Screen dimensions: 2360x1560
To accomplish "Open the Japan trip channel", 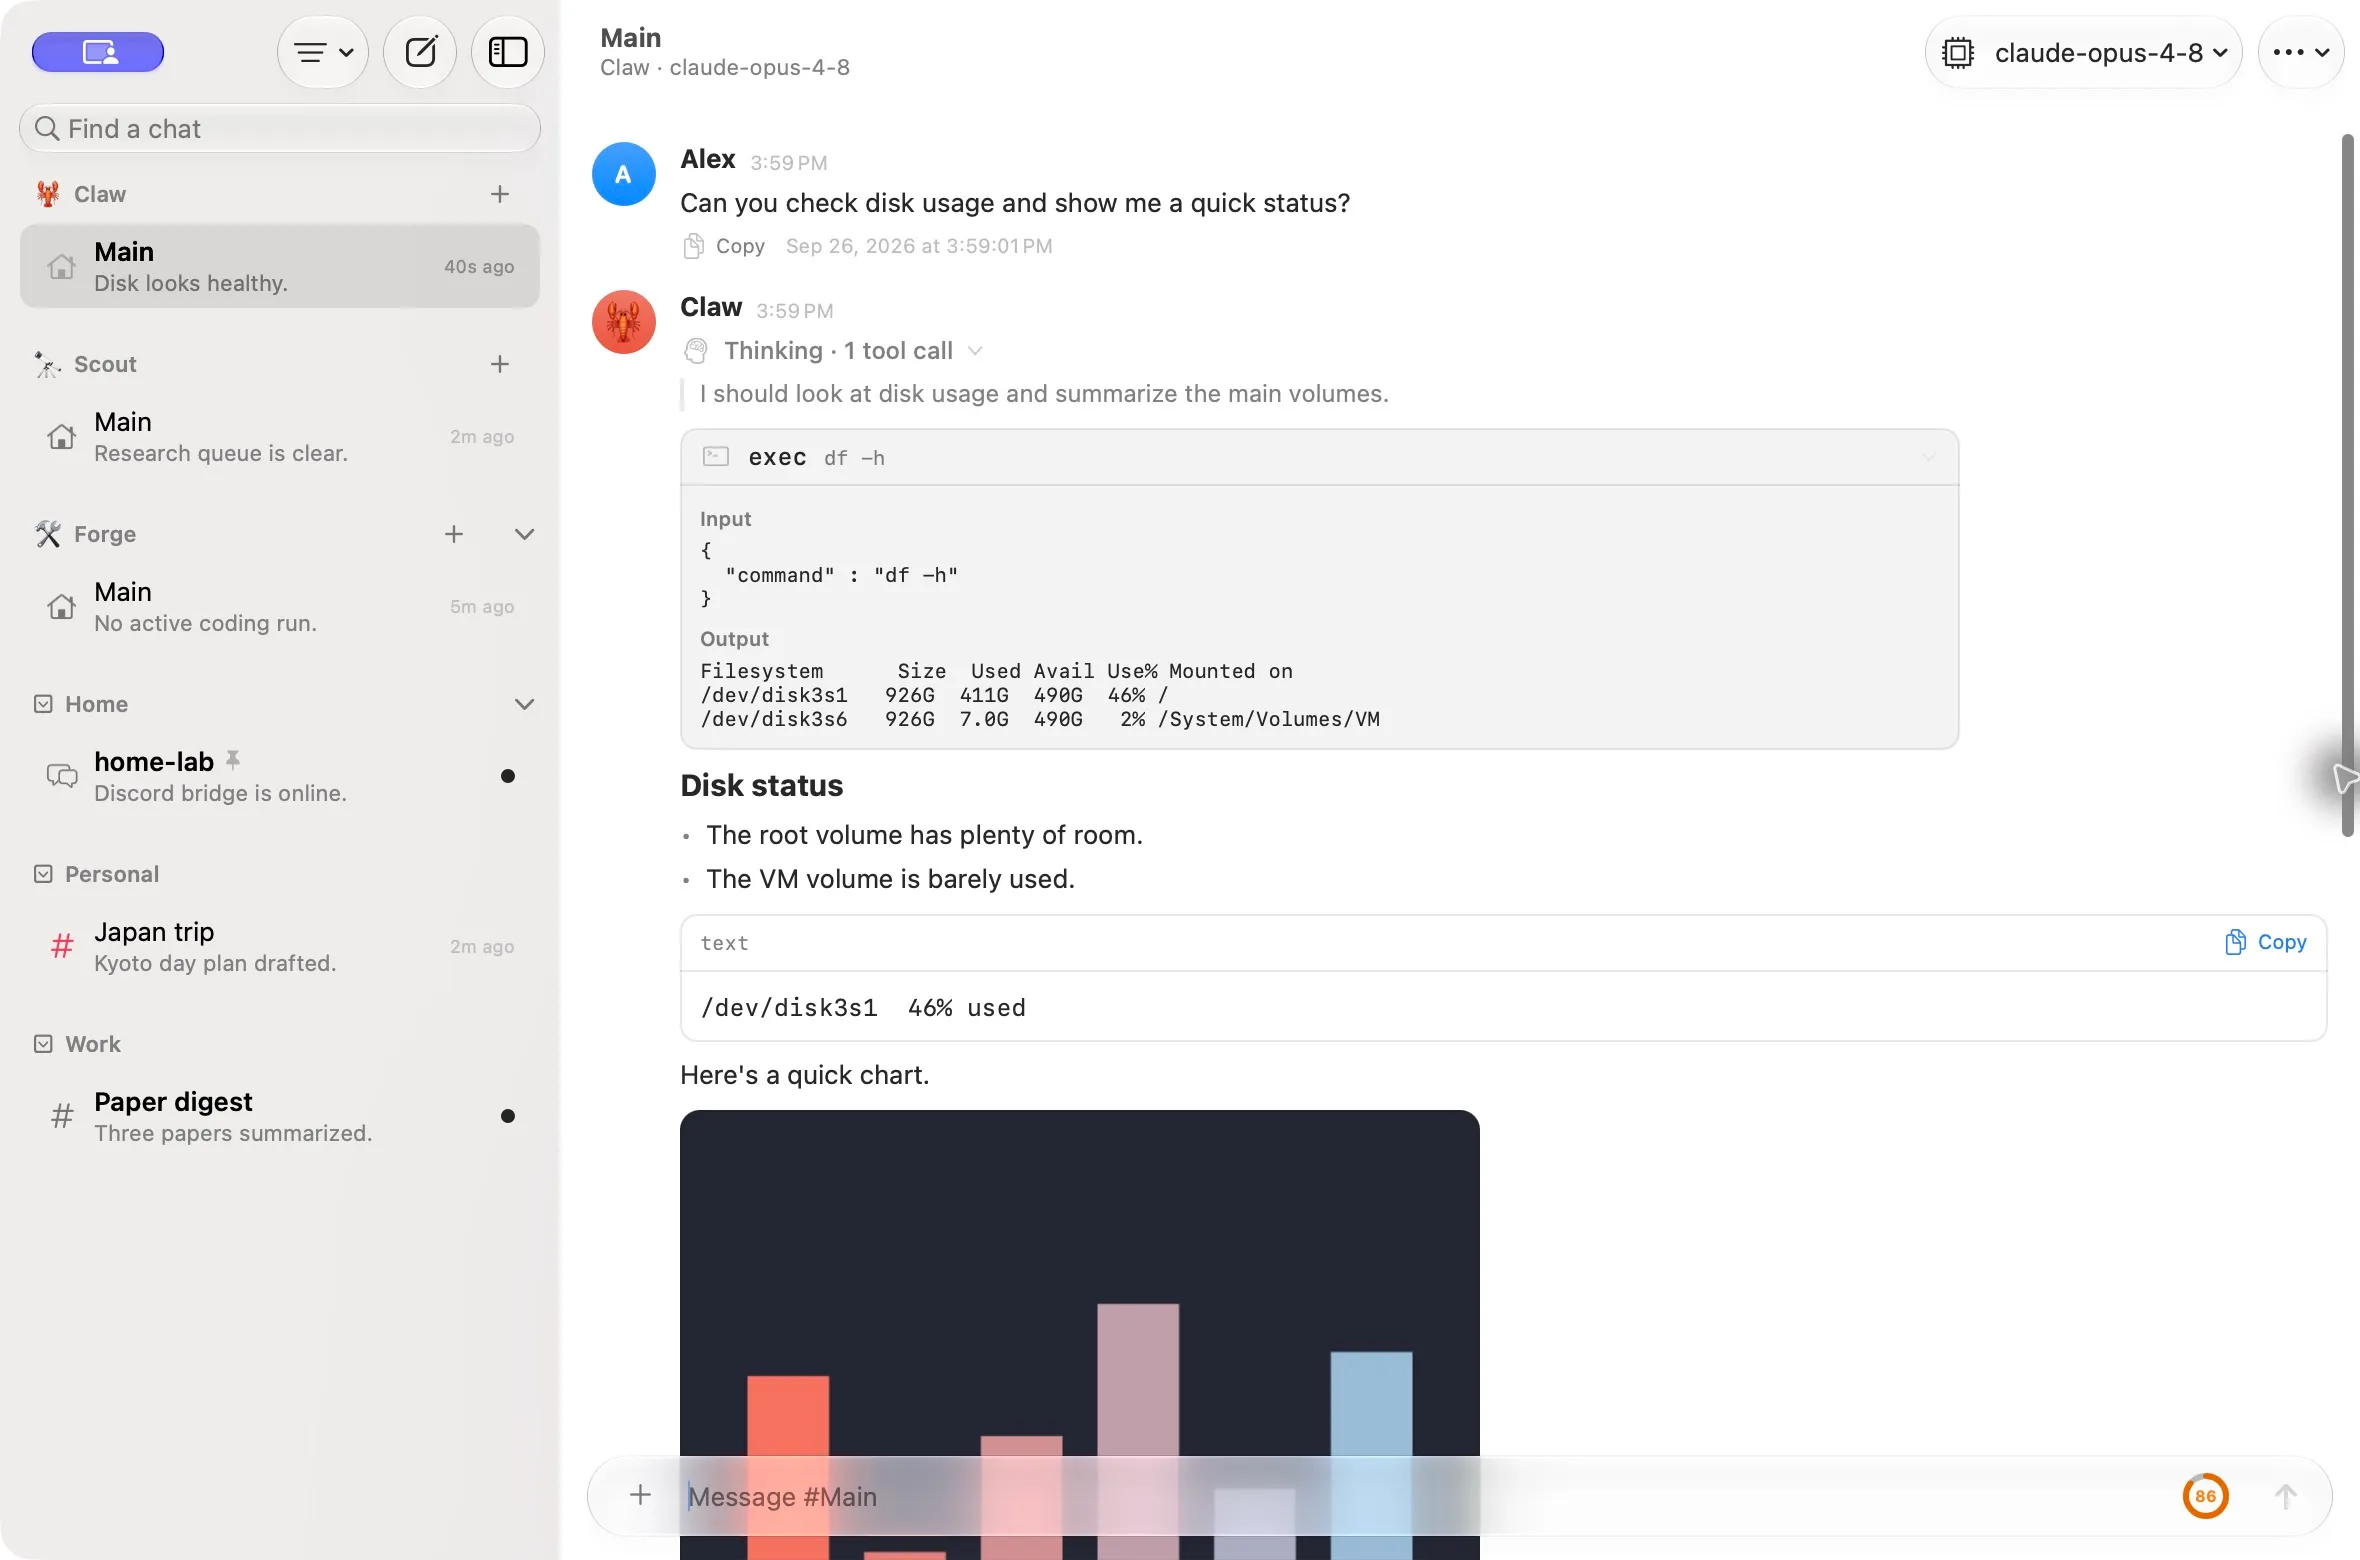I will pyautogui.click(x=280, y=946).
